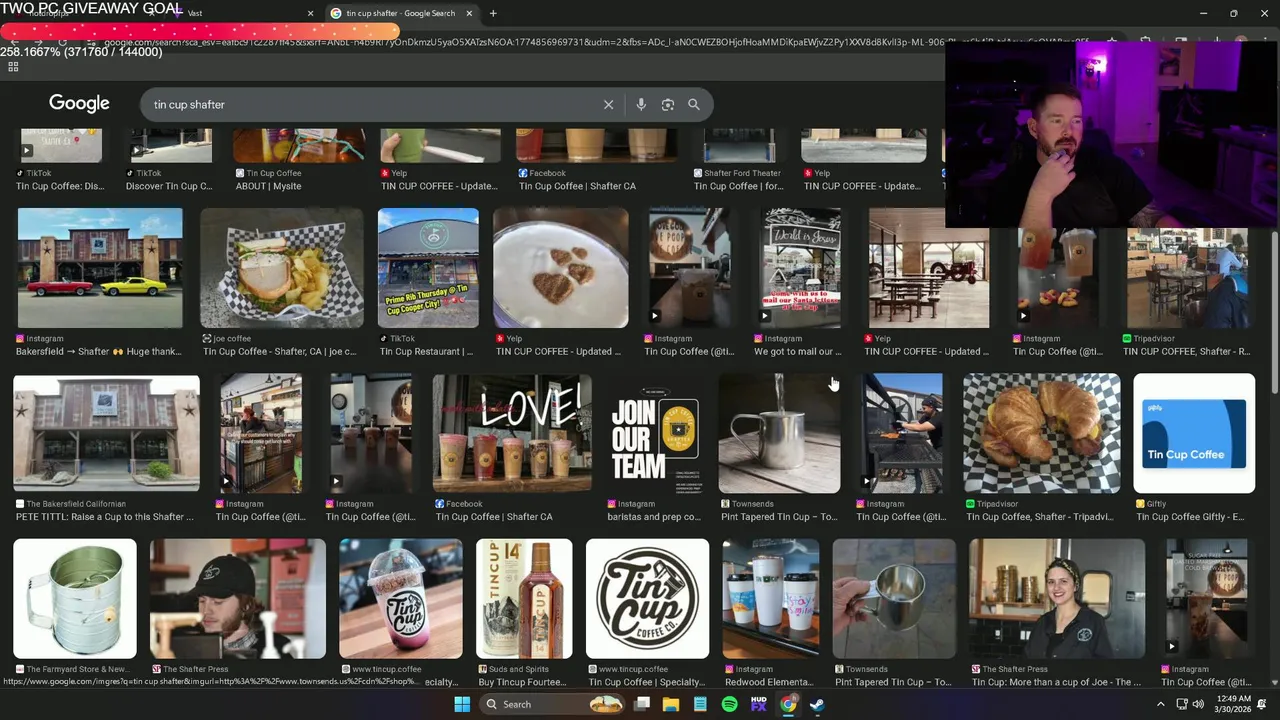Click into the tin cup shafter search field
This screenshot has width=1280, height=720.
point(370,105)
